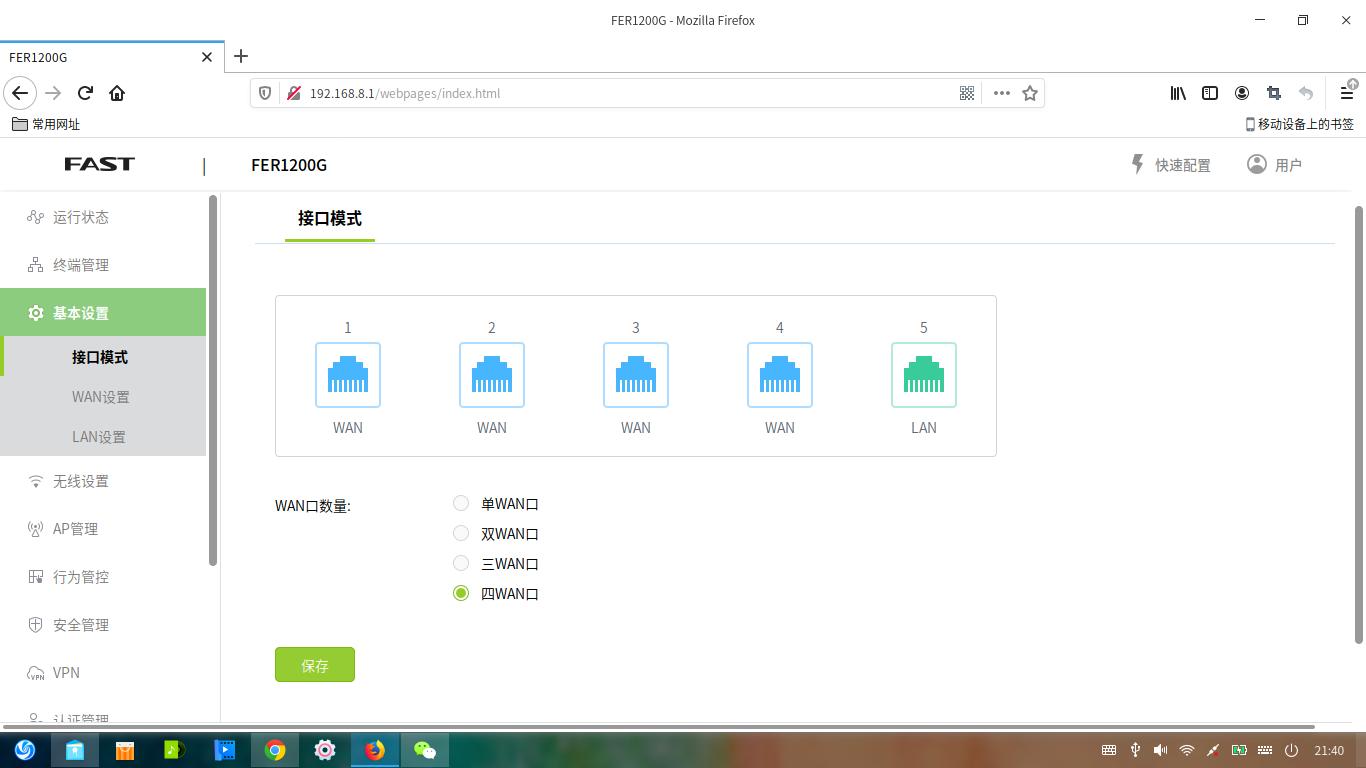Screen dimensions: 1366x768
Task: Bookmark this page with star icon
Action: click(1030, 93)
